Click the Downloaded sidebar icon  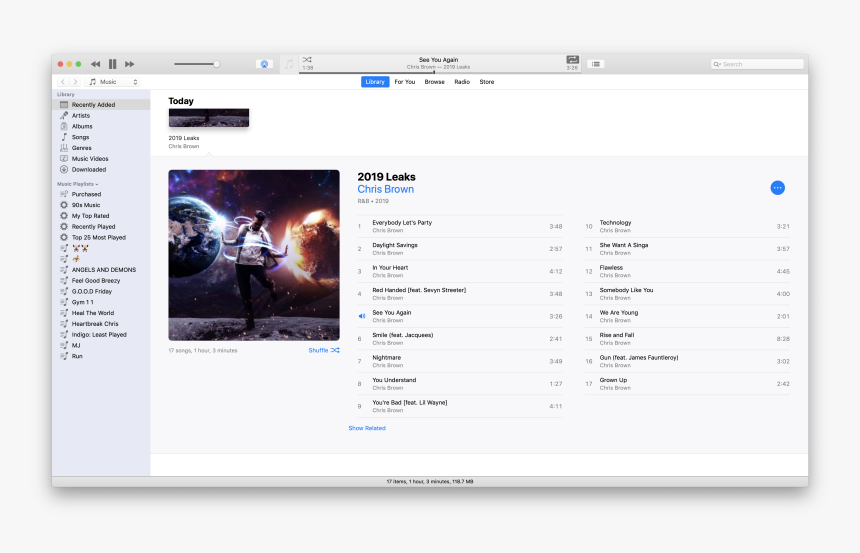point(64,170)
